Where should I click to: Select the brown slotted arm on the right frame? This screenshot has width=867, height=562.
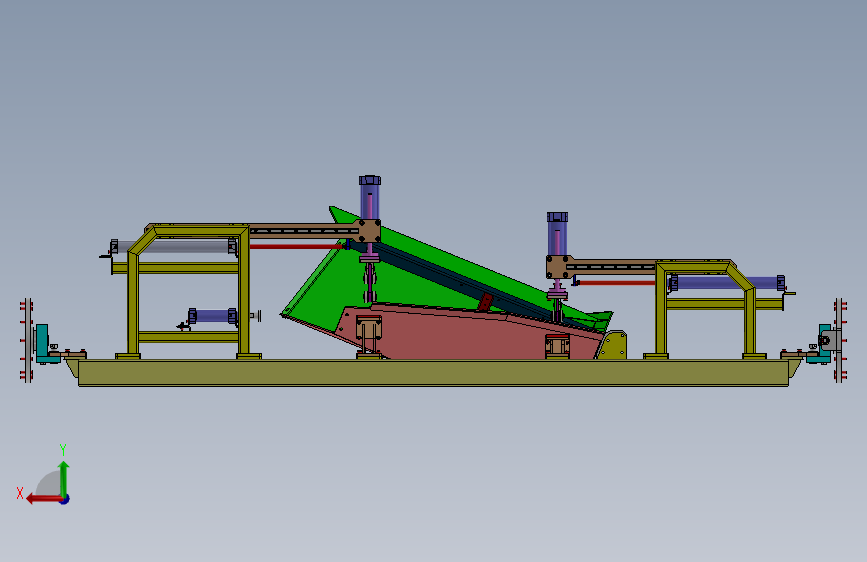(614, 267)
